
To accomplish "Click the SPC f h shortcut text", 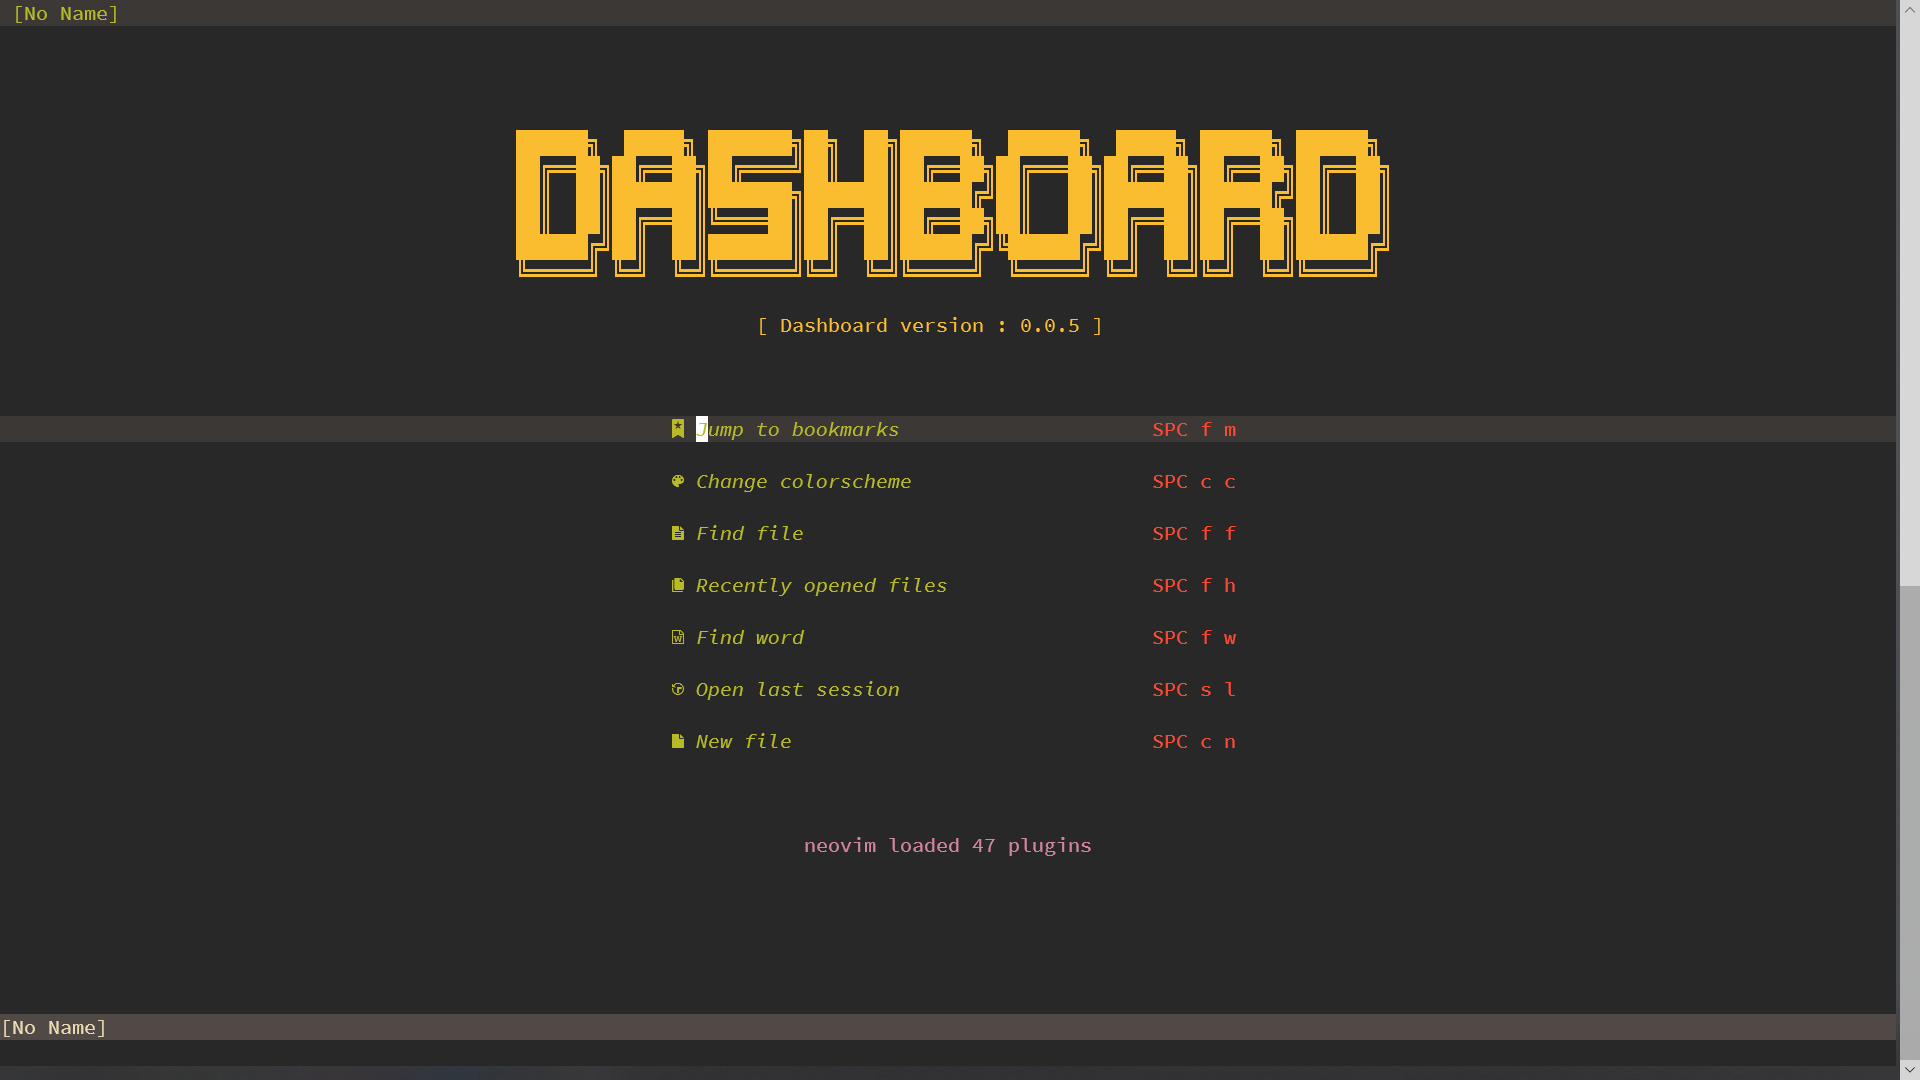I will [x=1194, y=586].
